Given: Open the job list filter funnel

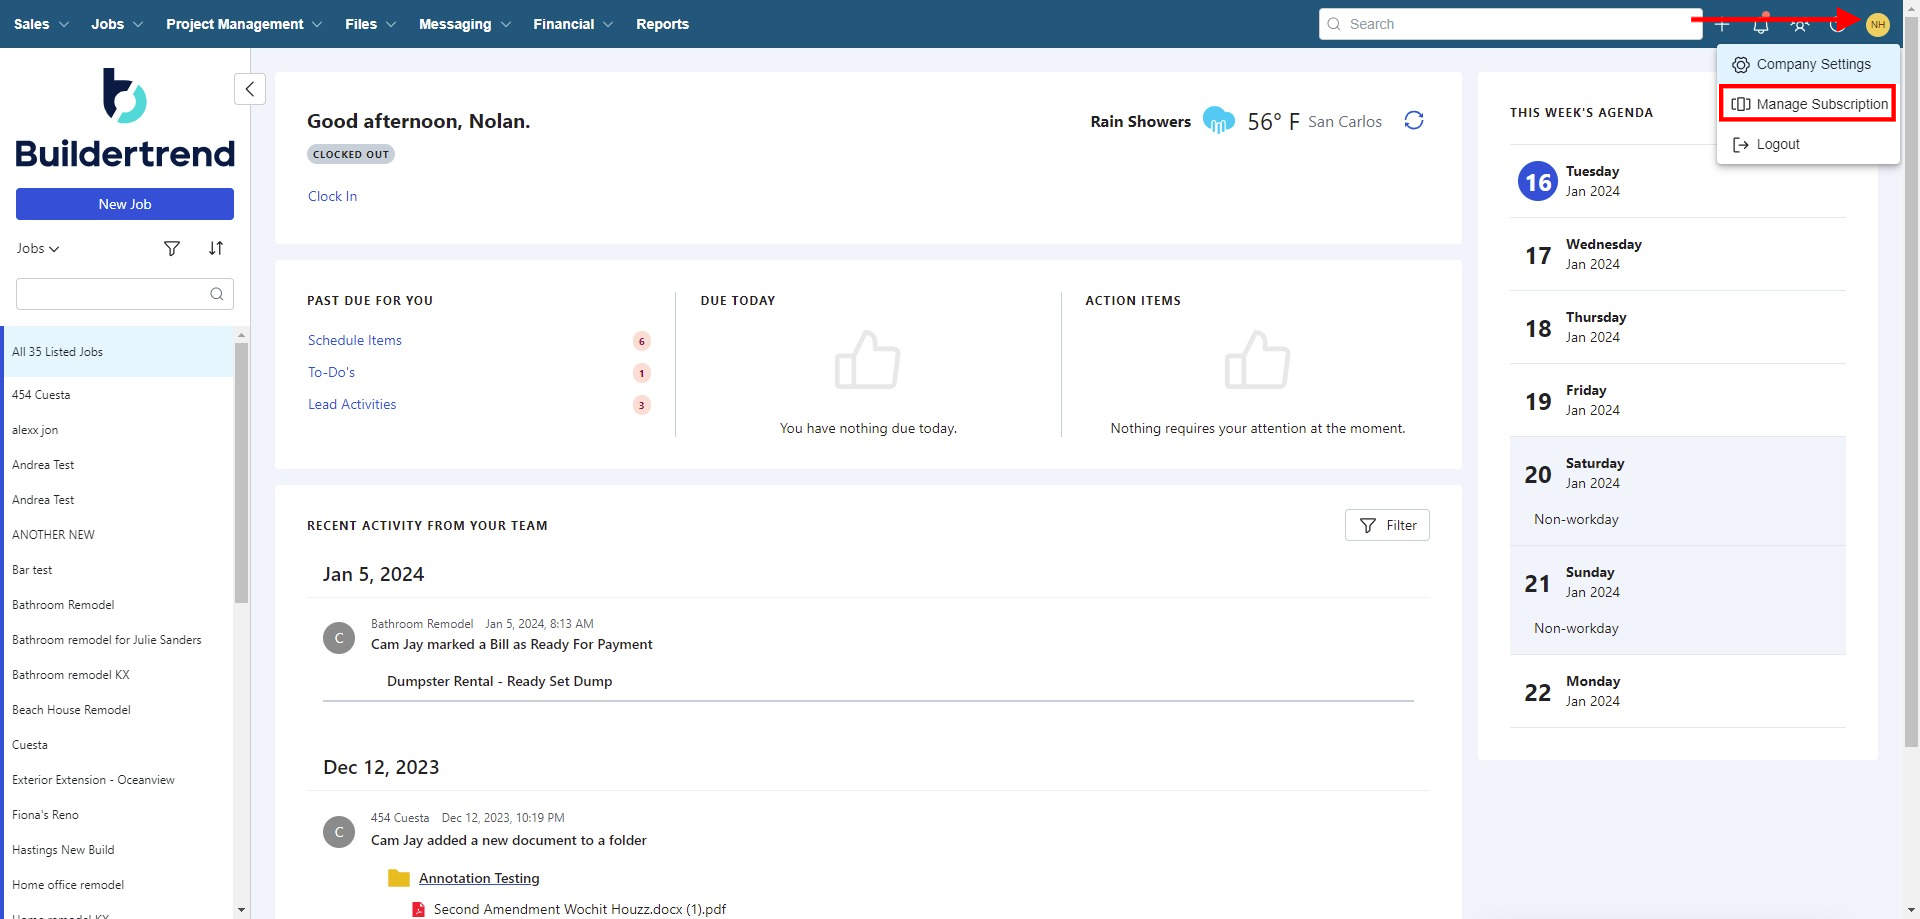Looking at the screenshot, I should 172,248.
